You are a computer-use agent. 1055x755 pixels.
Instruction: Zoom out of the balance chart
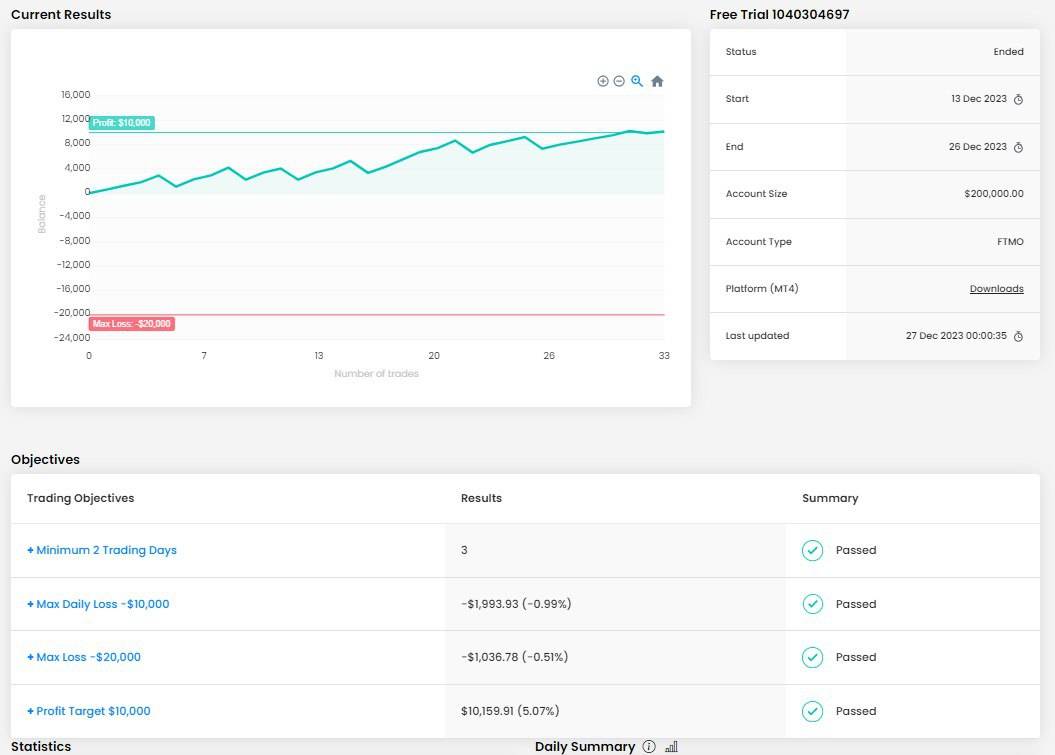pyautogui.click(x=619, y=81)
